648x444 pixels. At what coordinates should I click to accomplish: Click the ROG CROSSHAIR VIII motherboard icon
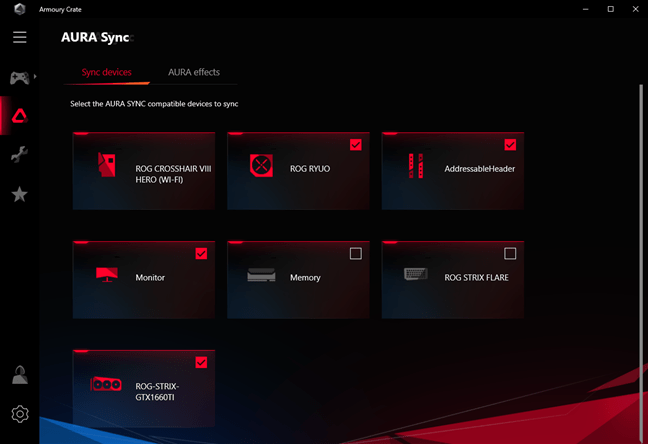click(107, 165)
